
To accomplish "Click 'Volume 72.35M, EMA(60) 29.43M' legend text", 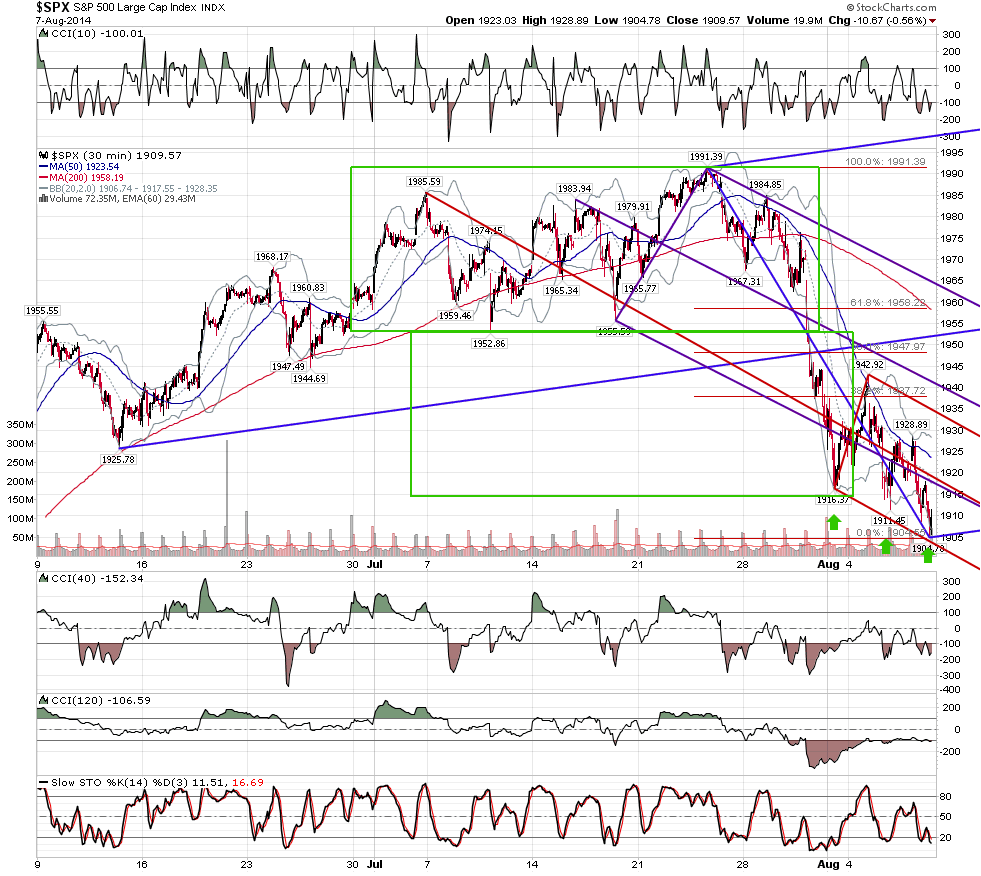I will coord(122,198).
